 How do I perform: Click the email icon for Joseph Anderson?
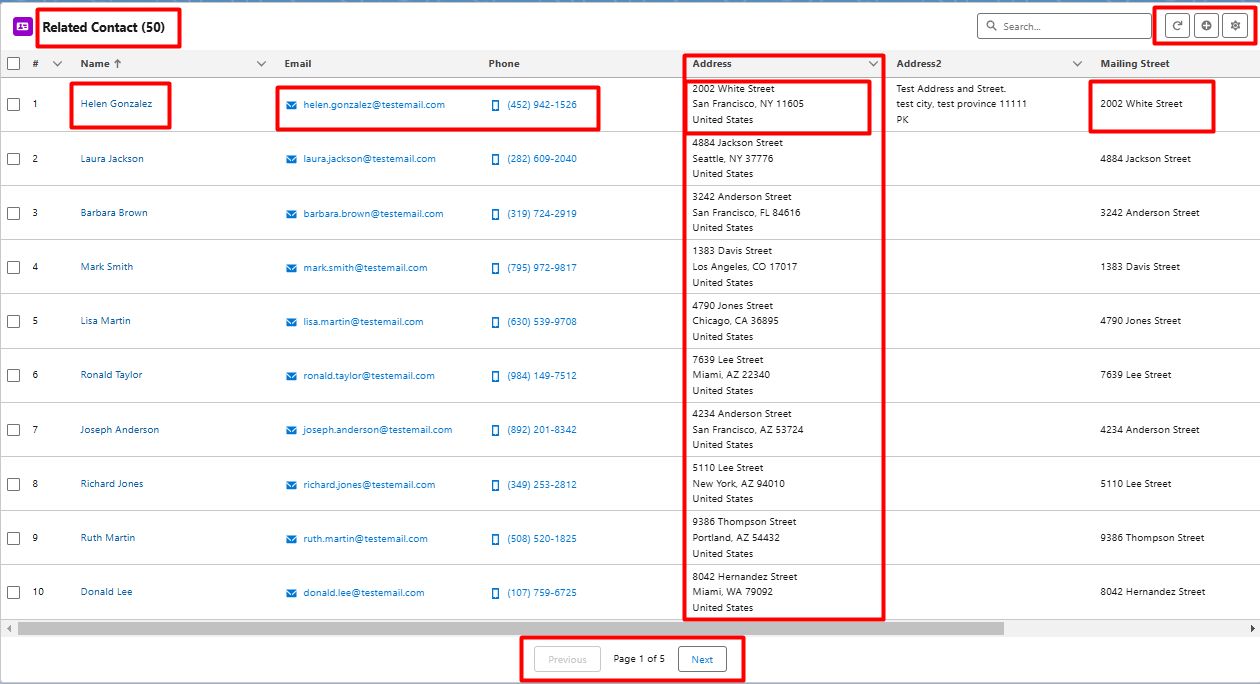(291, 430)
